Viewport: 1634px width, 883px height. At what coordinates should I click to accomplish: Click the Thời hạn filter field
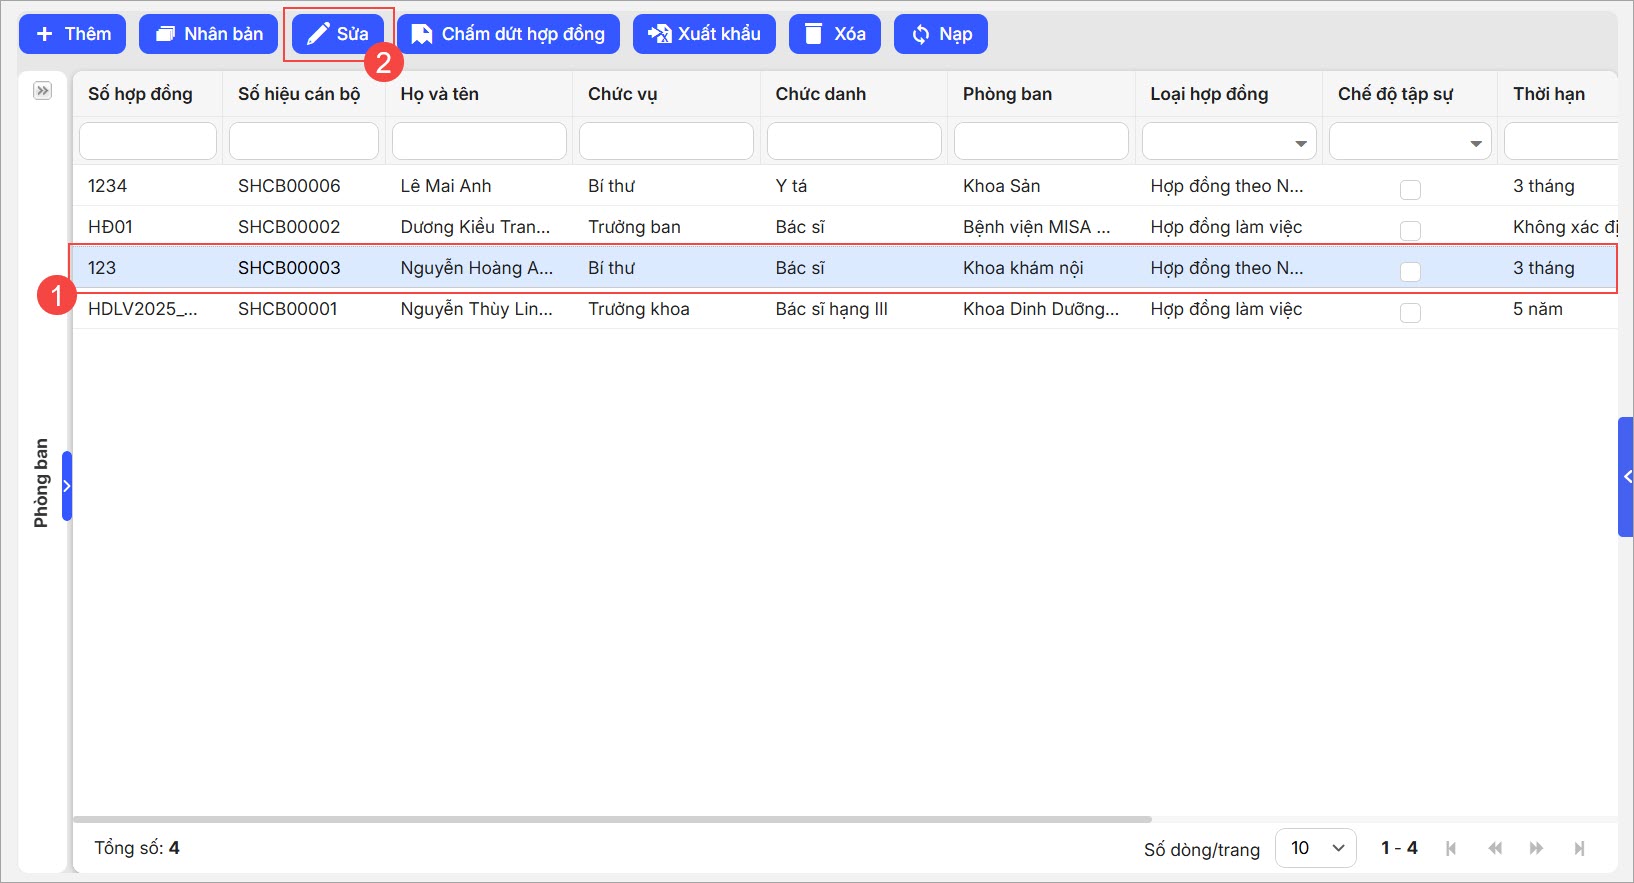click(x=1561, y=141)
